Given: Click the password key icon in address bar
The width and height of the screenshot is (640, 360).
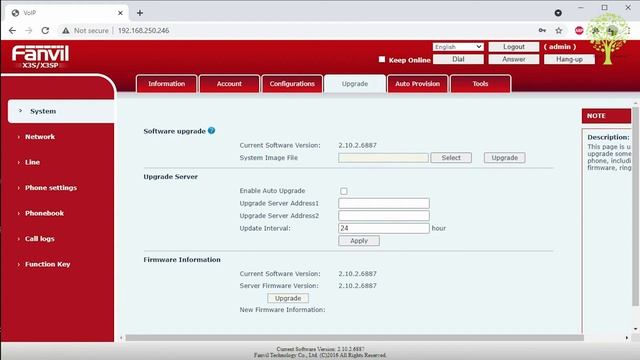Looking at the screenshot, I should click(542, 31).
